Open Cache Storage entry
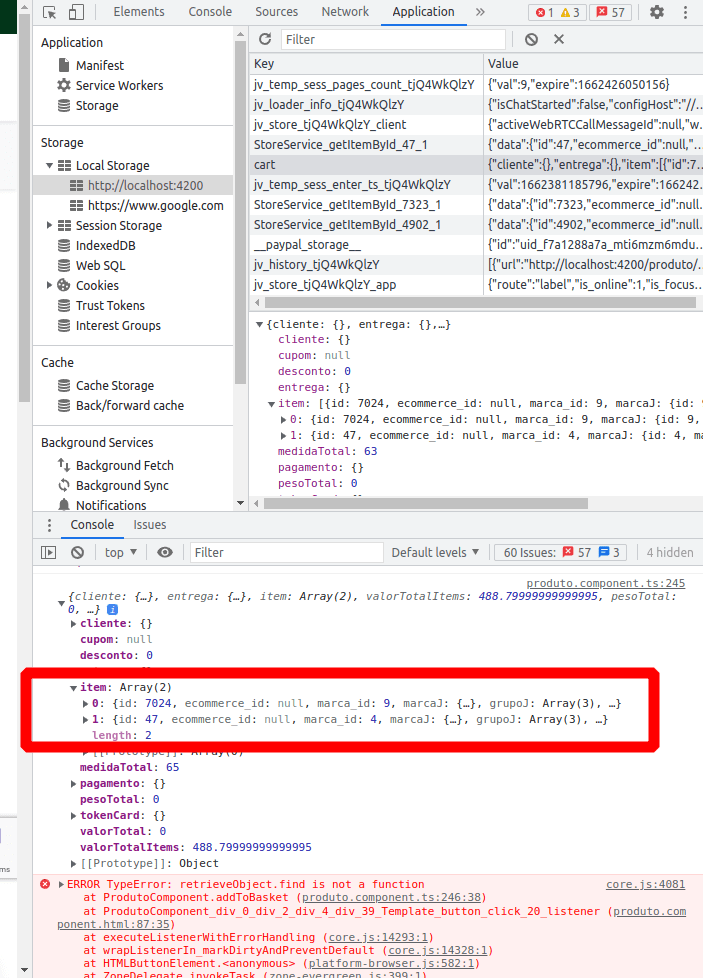Screen dimensions: 703x978 [x=114, y=385]
